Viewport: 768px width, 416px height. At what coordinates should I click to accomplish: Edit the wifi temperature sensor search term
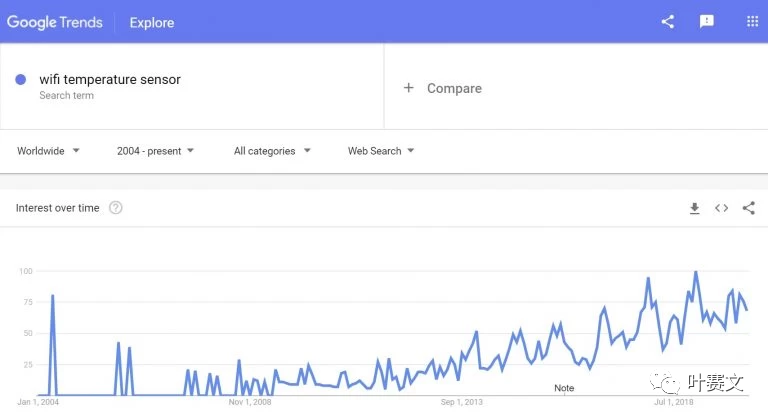pos(110,79)
